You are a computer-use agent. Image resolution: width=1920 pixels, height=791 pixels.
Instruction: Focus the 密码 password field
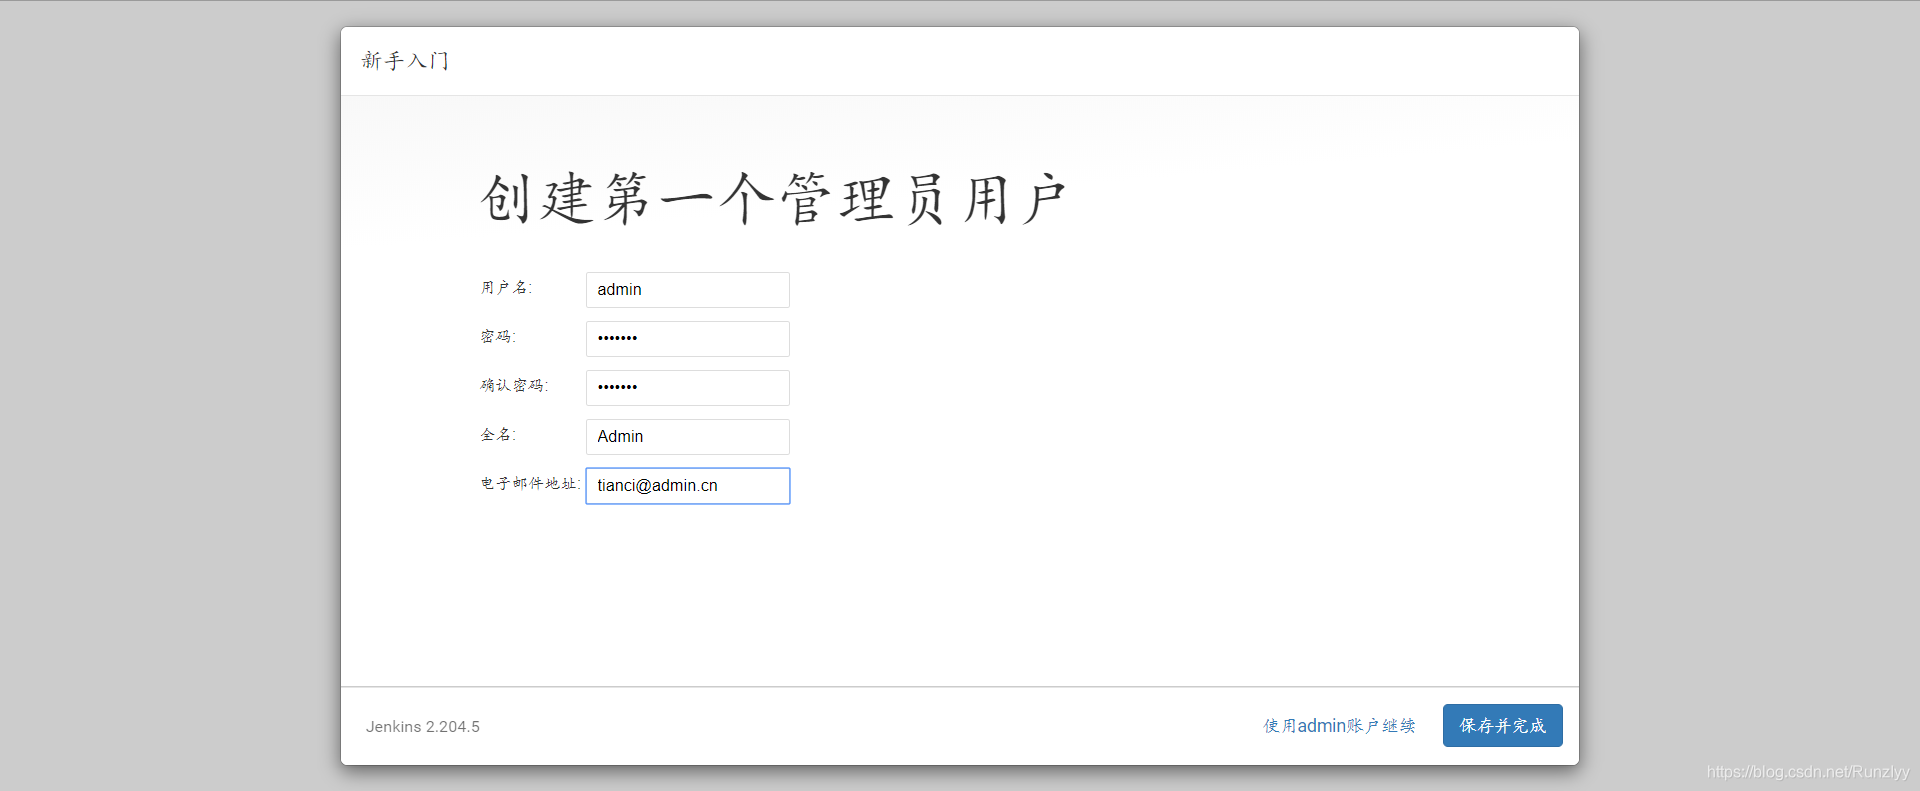click(688, 339)
